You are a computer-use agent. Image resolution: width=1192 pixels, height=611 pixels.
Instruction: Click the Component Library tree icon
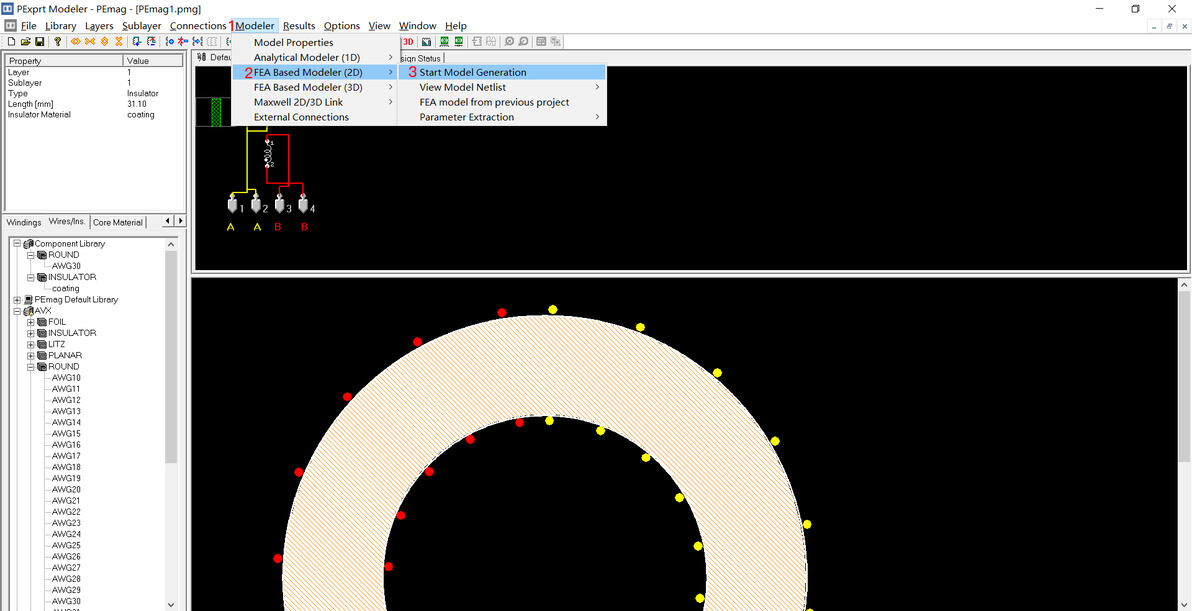pos(28,244)
